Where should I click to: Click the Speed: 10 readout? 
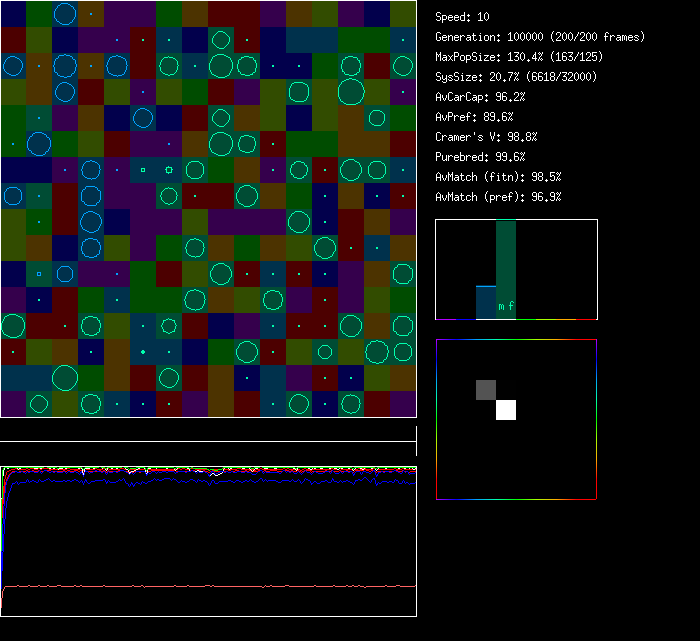(x=462, y=17)
